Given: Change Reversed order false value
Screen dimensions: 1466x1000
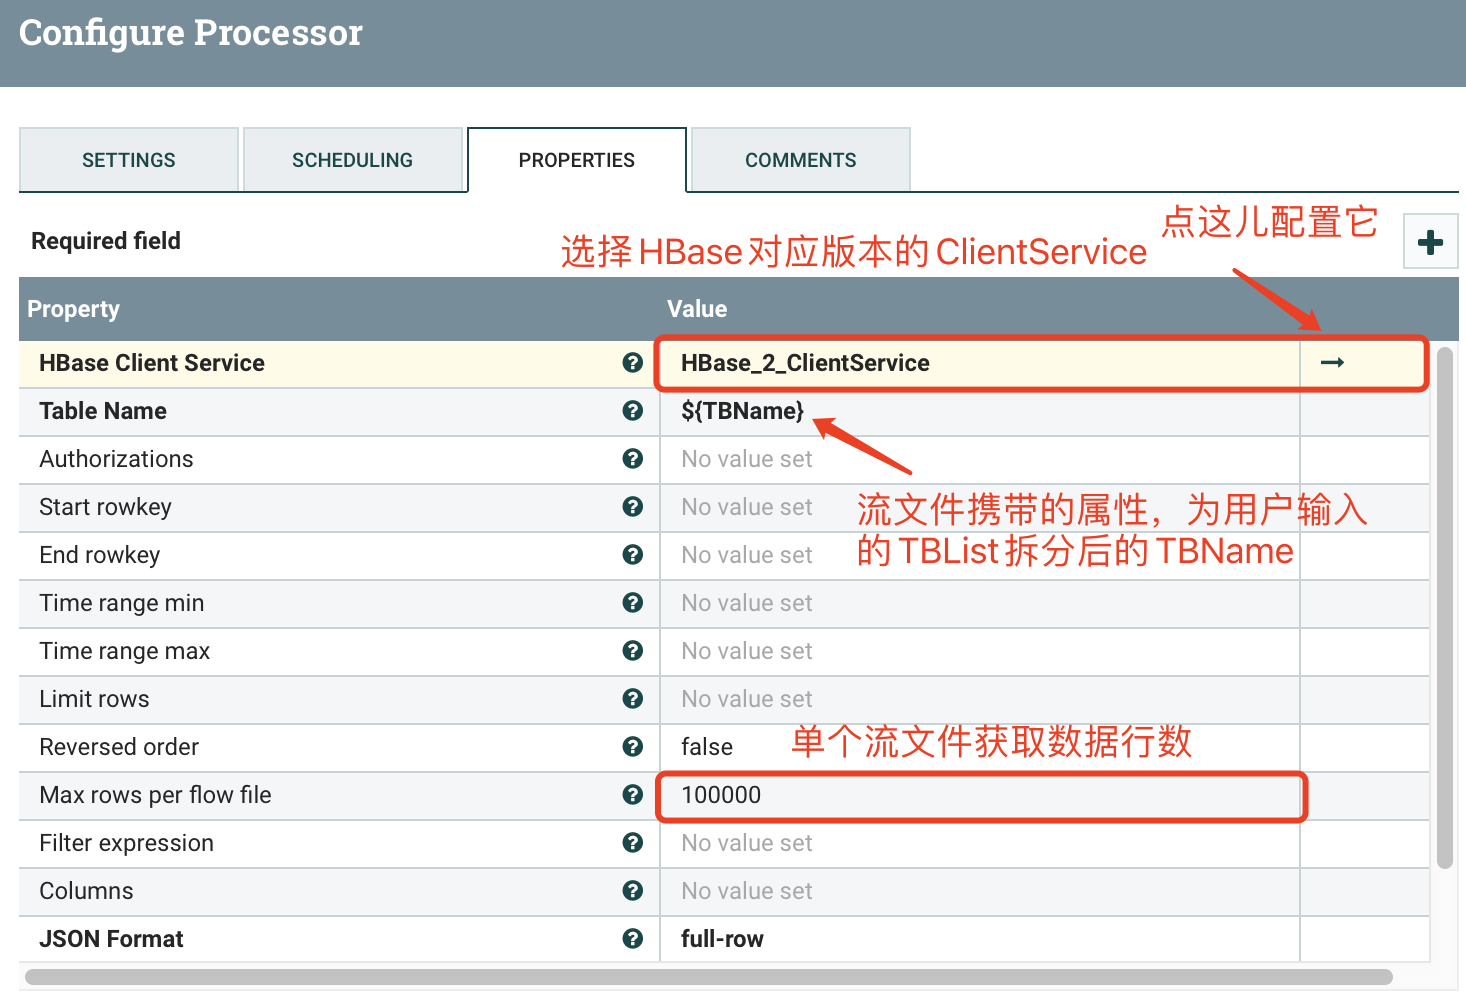Looking at the screenshot, I should 980,747.
